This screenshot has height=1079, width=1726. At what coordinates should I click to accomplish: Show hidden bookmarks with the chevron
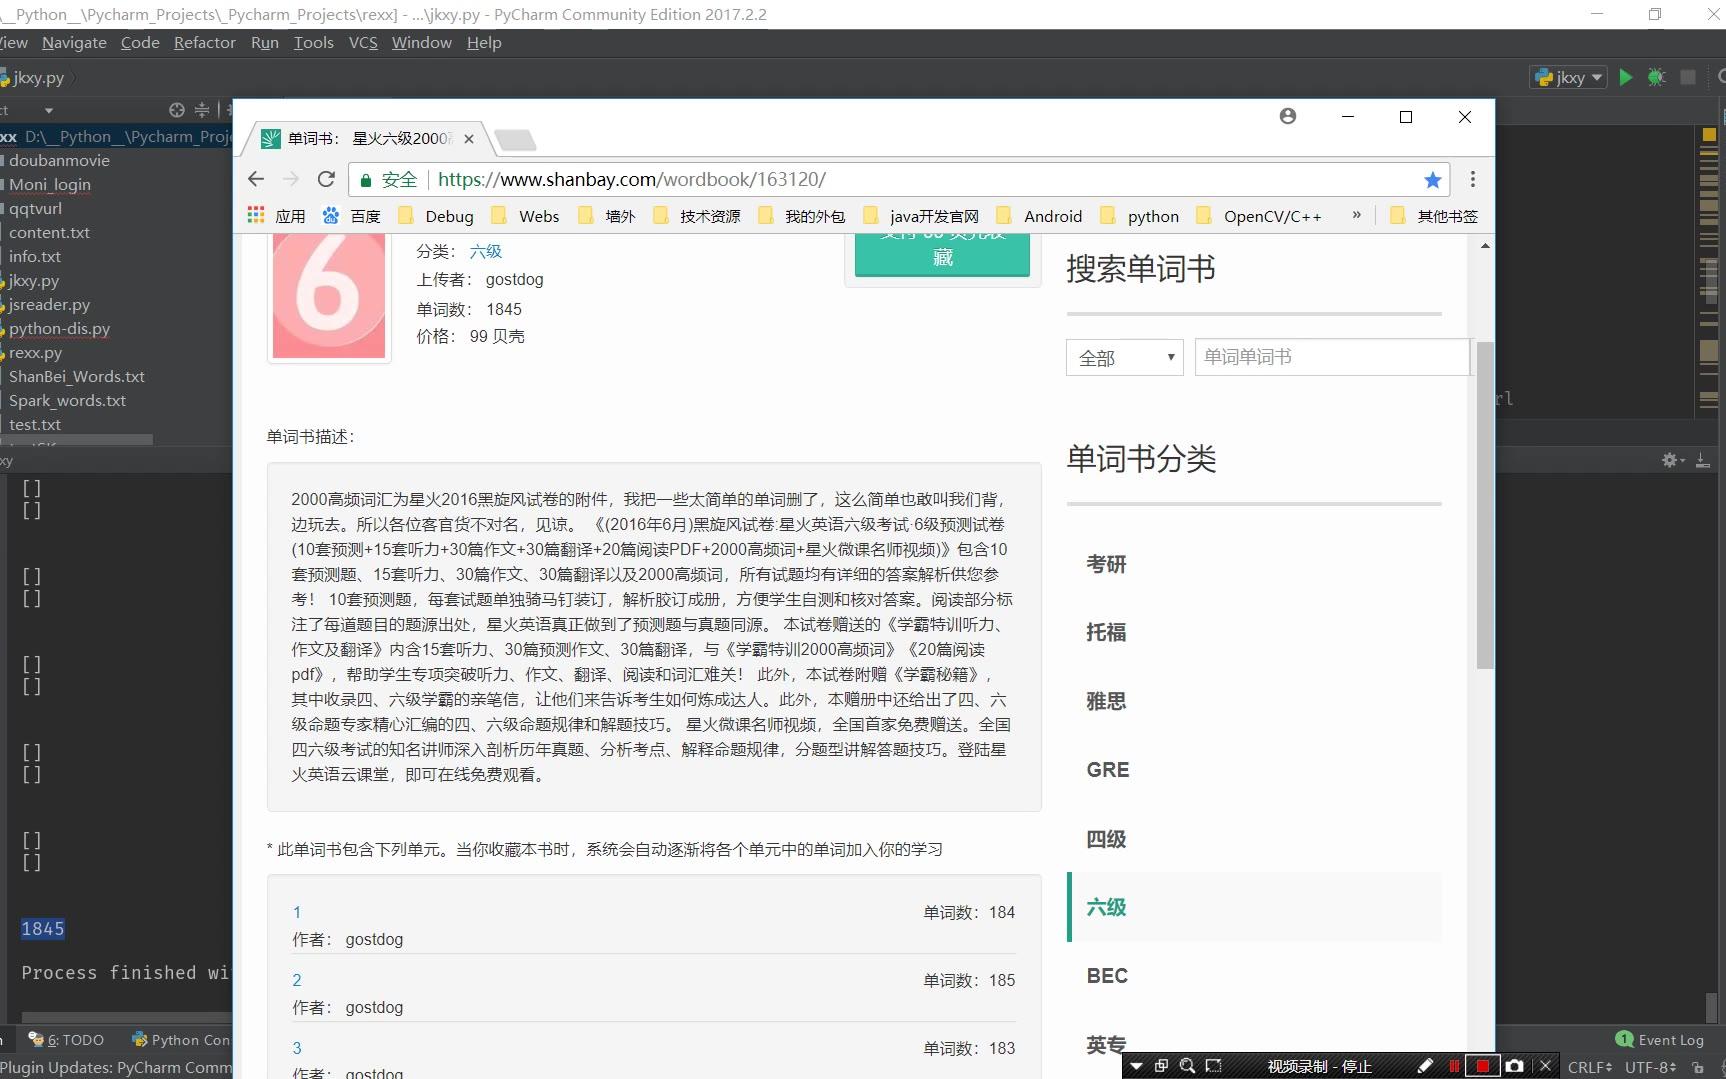(x=1357, y=215)
